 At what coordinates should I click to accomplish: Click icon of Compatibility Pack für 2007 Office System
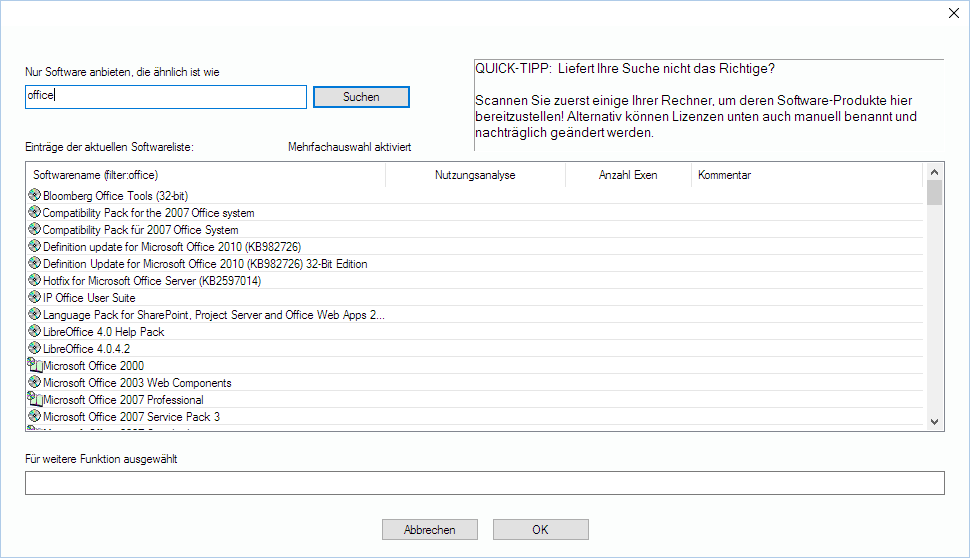[x=35, y=229]
